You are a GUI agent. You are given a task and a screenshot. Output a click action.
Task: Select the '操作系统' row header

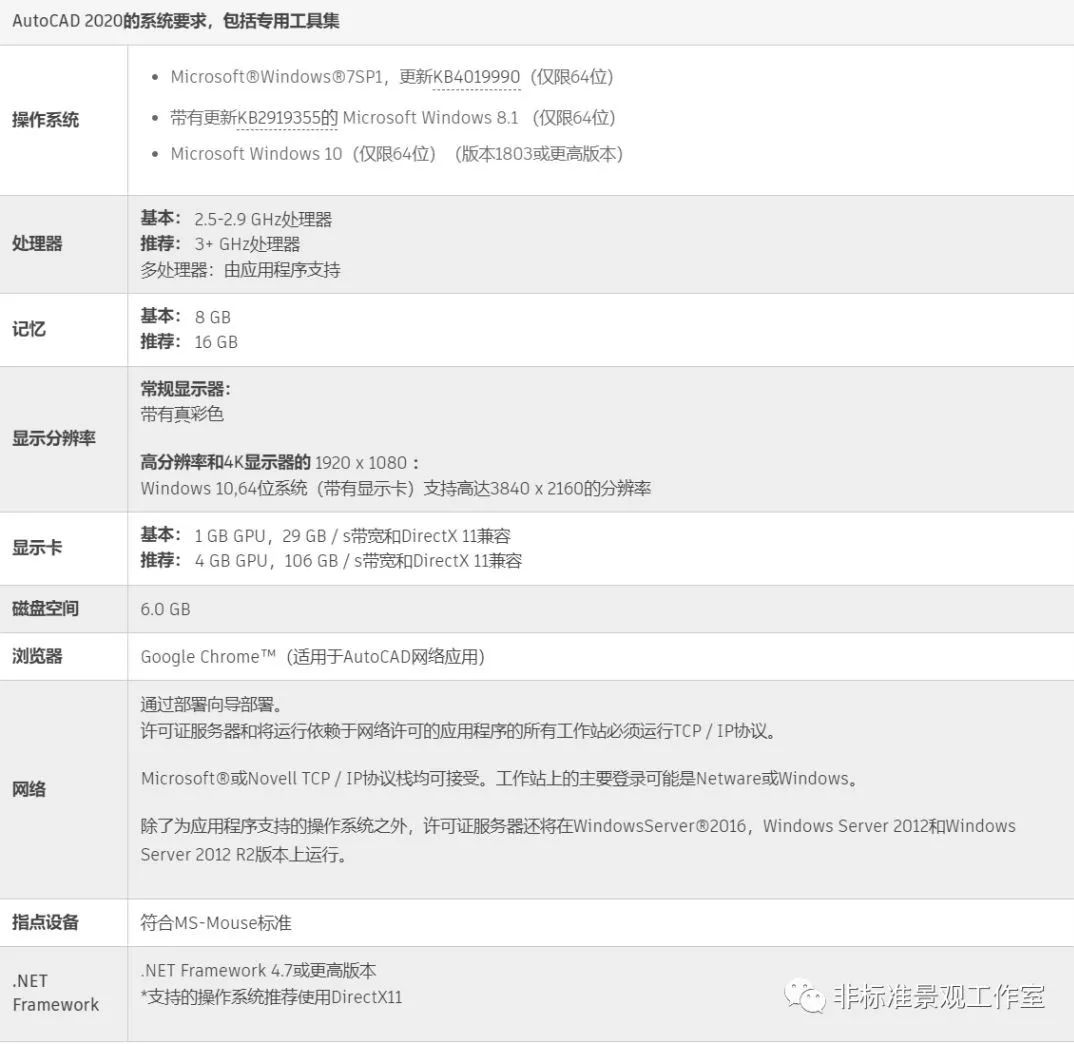coord(45,120)
